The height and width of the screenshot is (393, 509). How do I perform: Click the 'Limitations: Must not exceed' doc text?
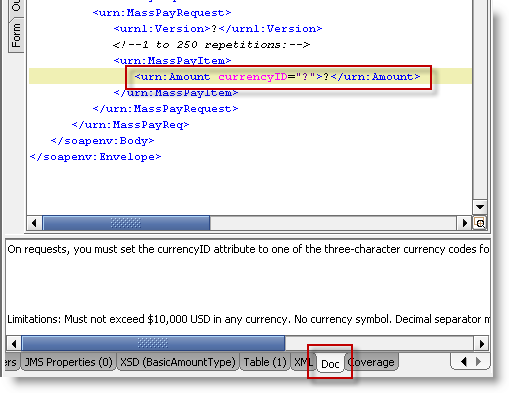(x=248, y=319)
